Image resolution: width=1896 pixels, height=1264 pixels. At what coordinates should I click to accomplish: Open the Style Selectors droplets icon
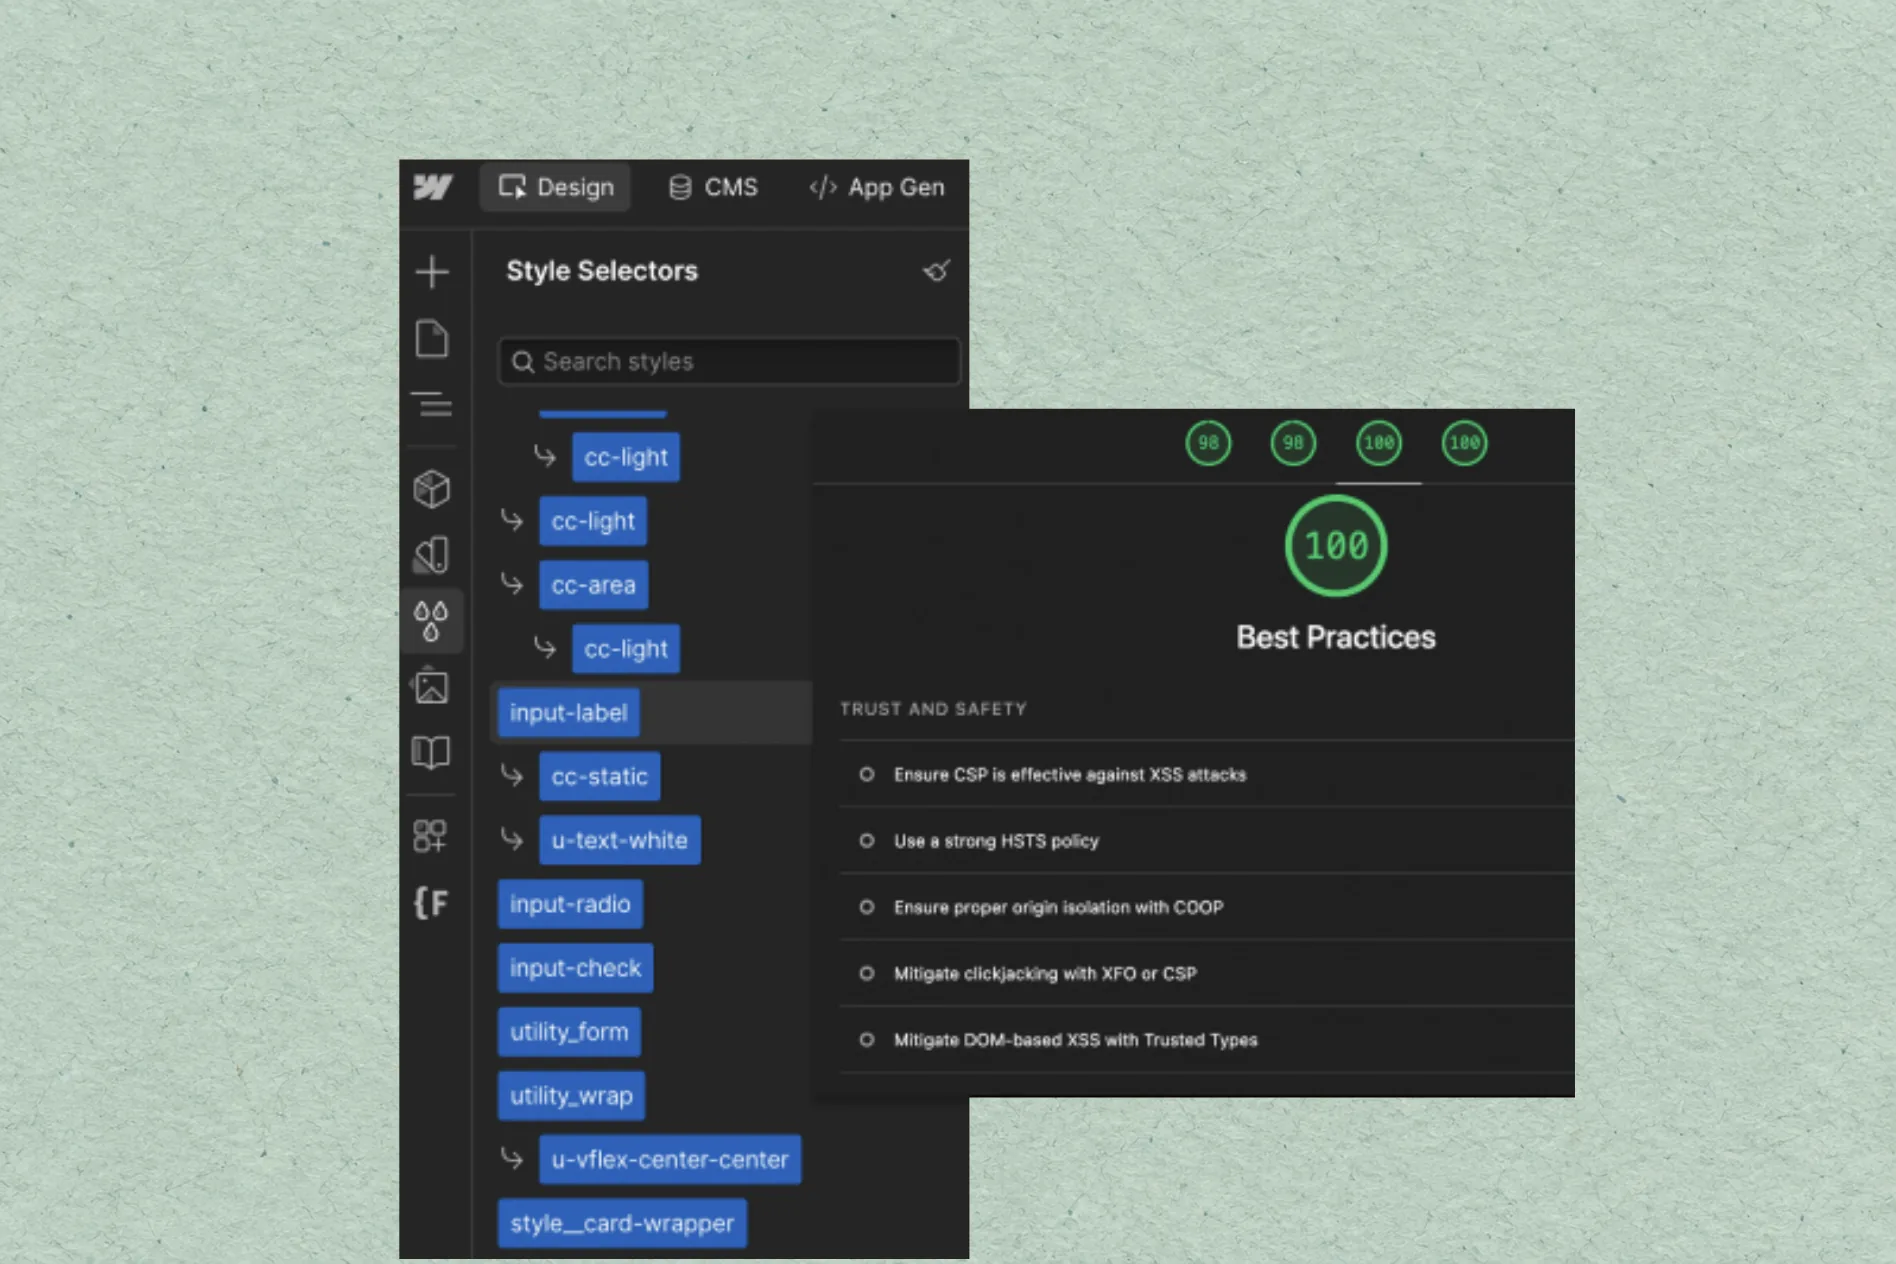click(431, 621)
